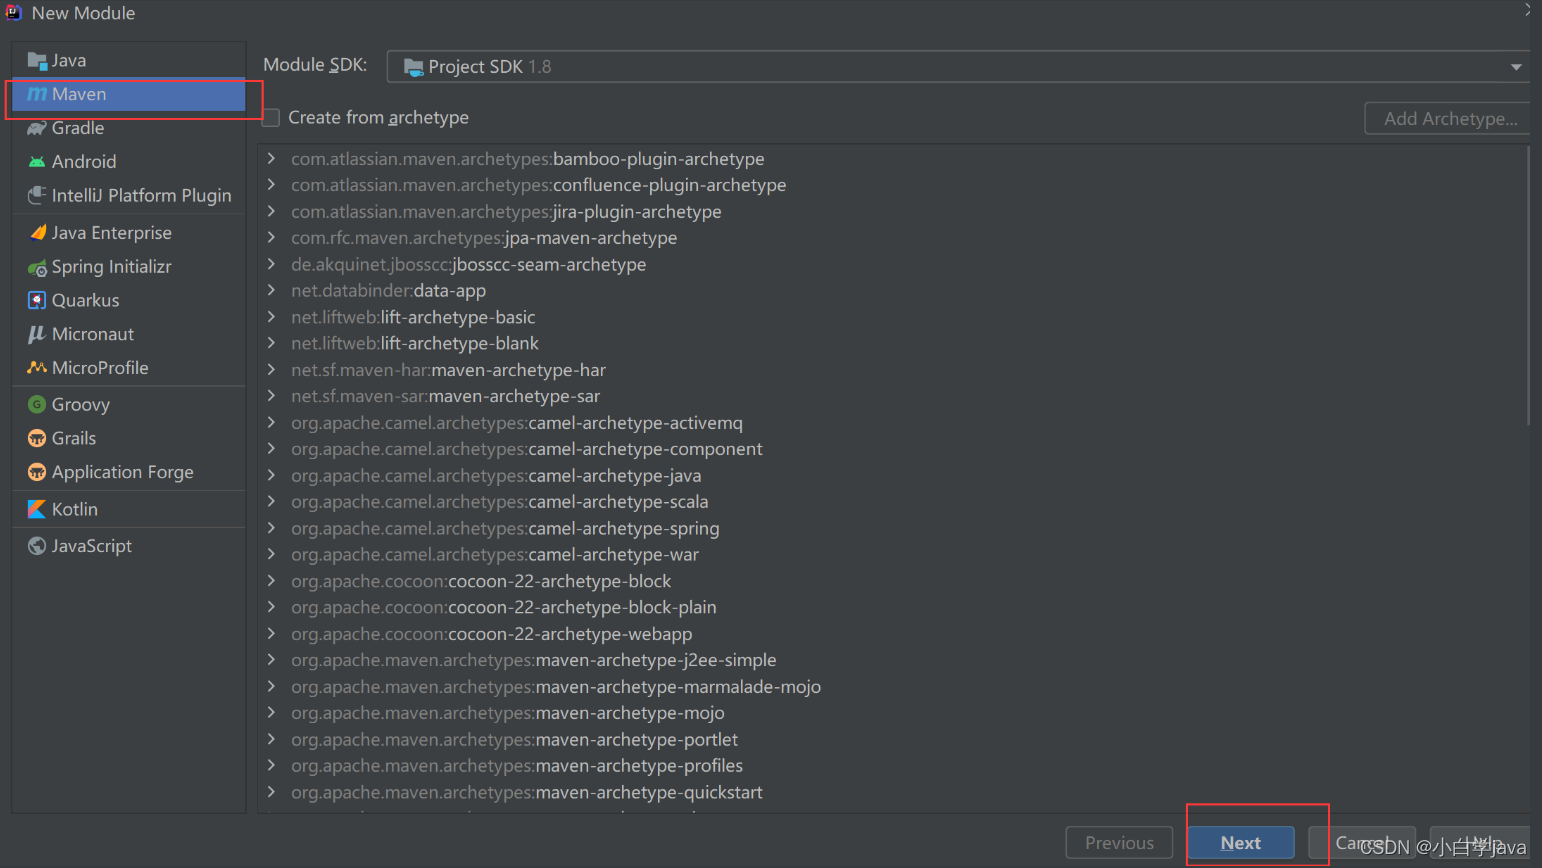Click the Kotlin logo icon
Screen dimensions: 1542x868
[x=37, y=509]
